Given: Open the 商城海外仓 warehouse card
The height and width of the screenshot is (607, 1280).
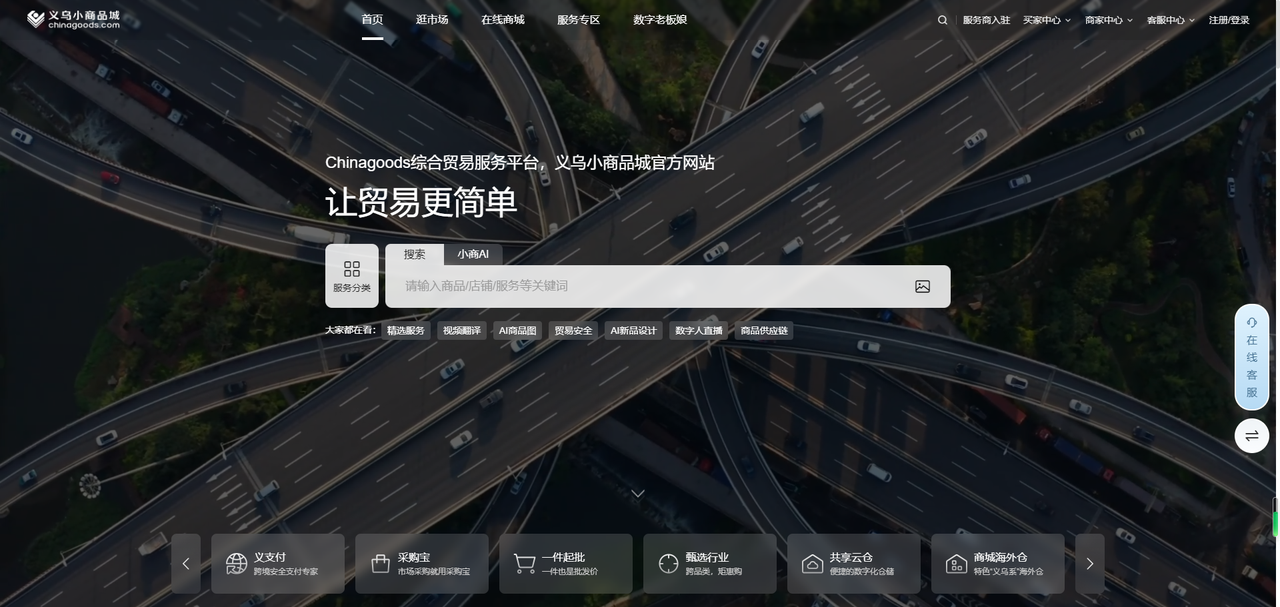Looking at the screenshot, I should point(998,564).
